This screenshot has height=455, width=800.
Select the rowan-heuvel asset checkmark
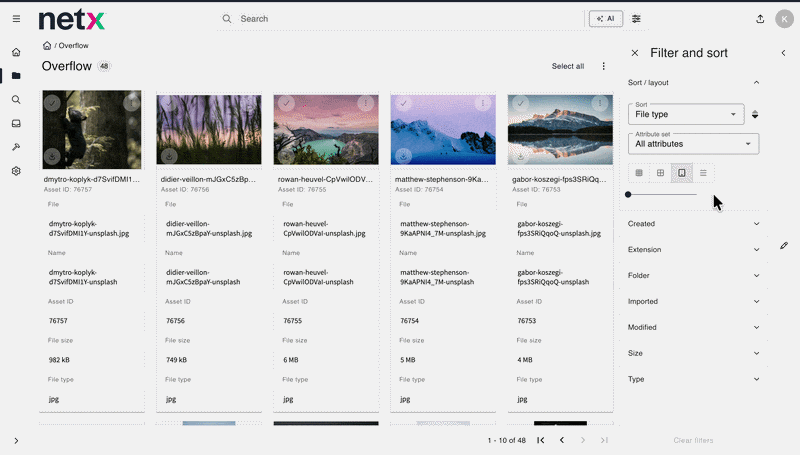286,103
